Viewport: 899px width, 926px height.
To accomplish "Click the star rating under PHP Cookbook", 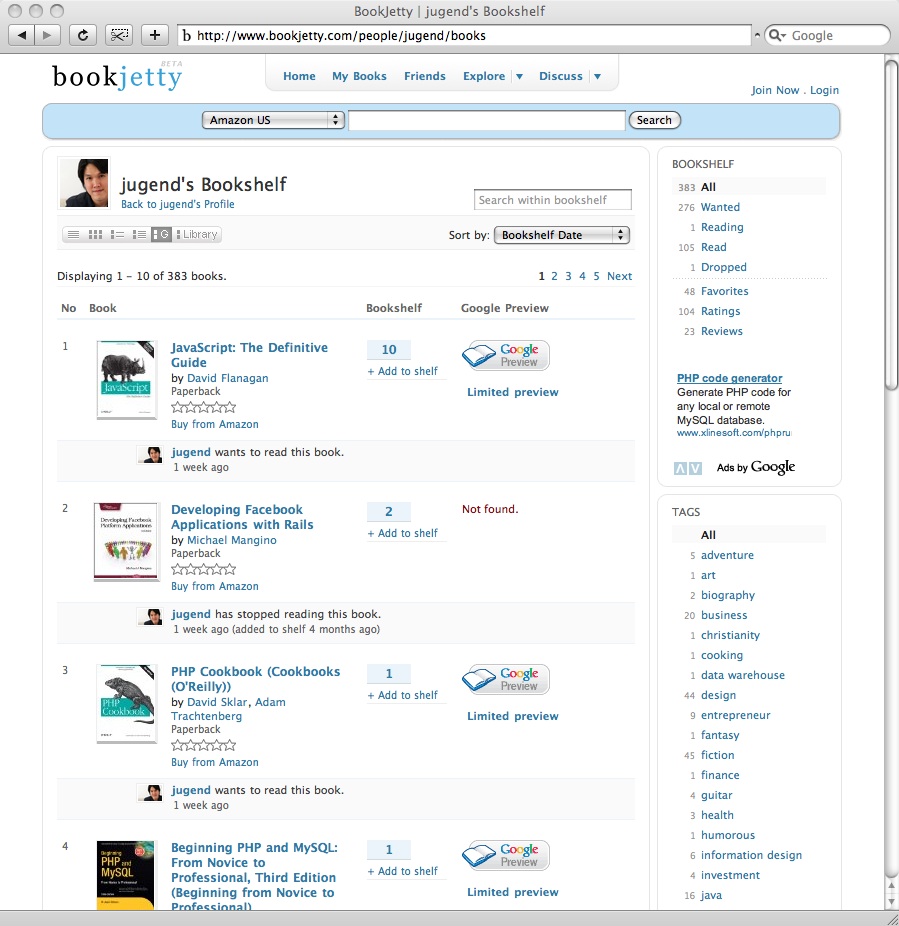I will click(x=204, y=745).
